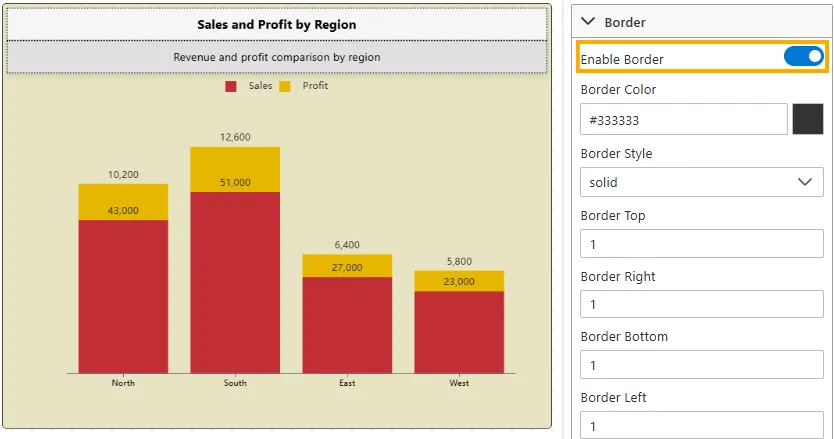834x439 pixels.
Task: Click the red East Sales bar
Action: [x=347, y=325]
